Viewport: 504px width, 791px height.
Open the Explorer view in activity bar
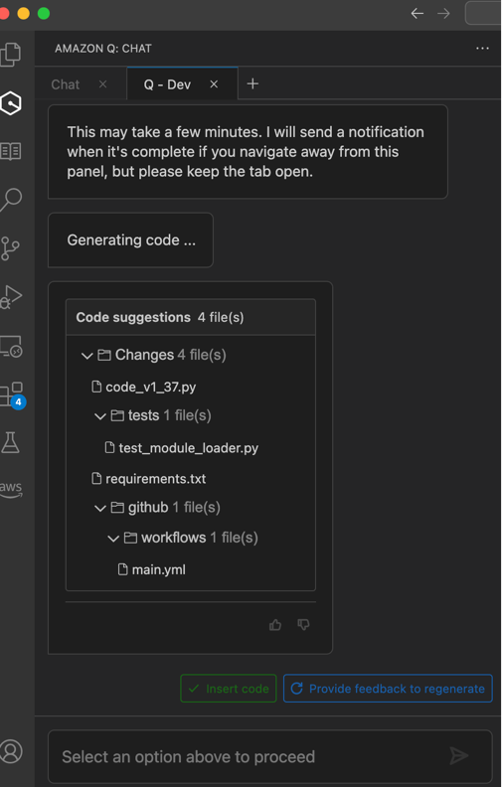click(x=11, y=54)
